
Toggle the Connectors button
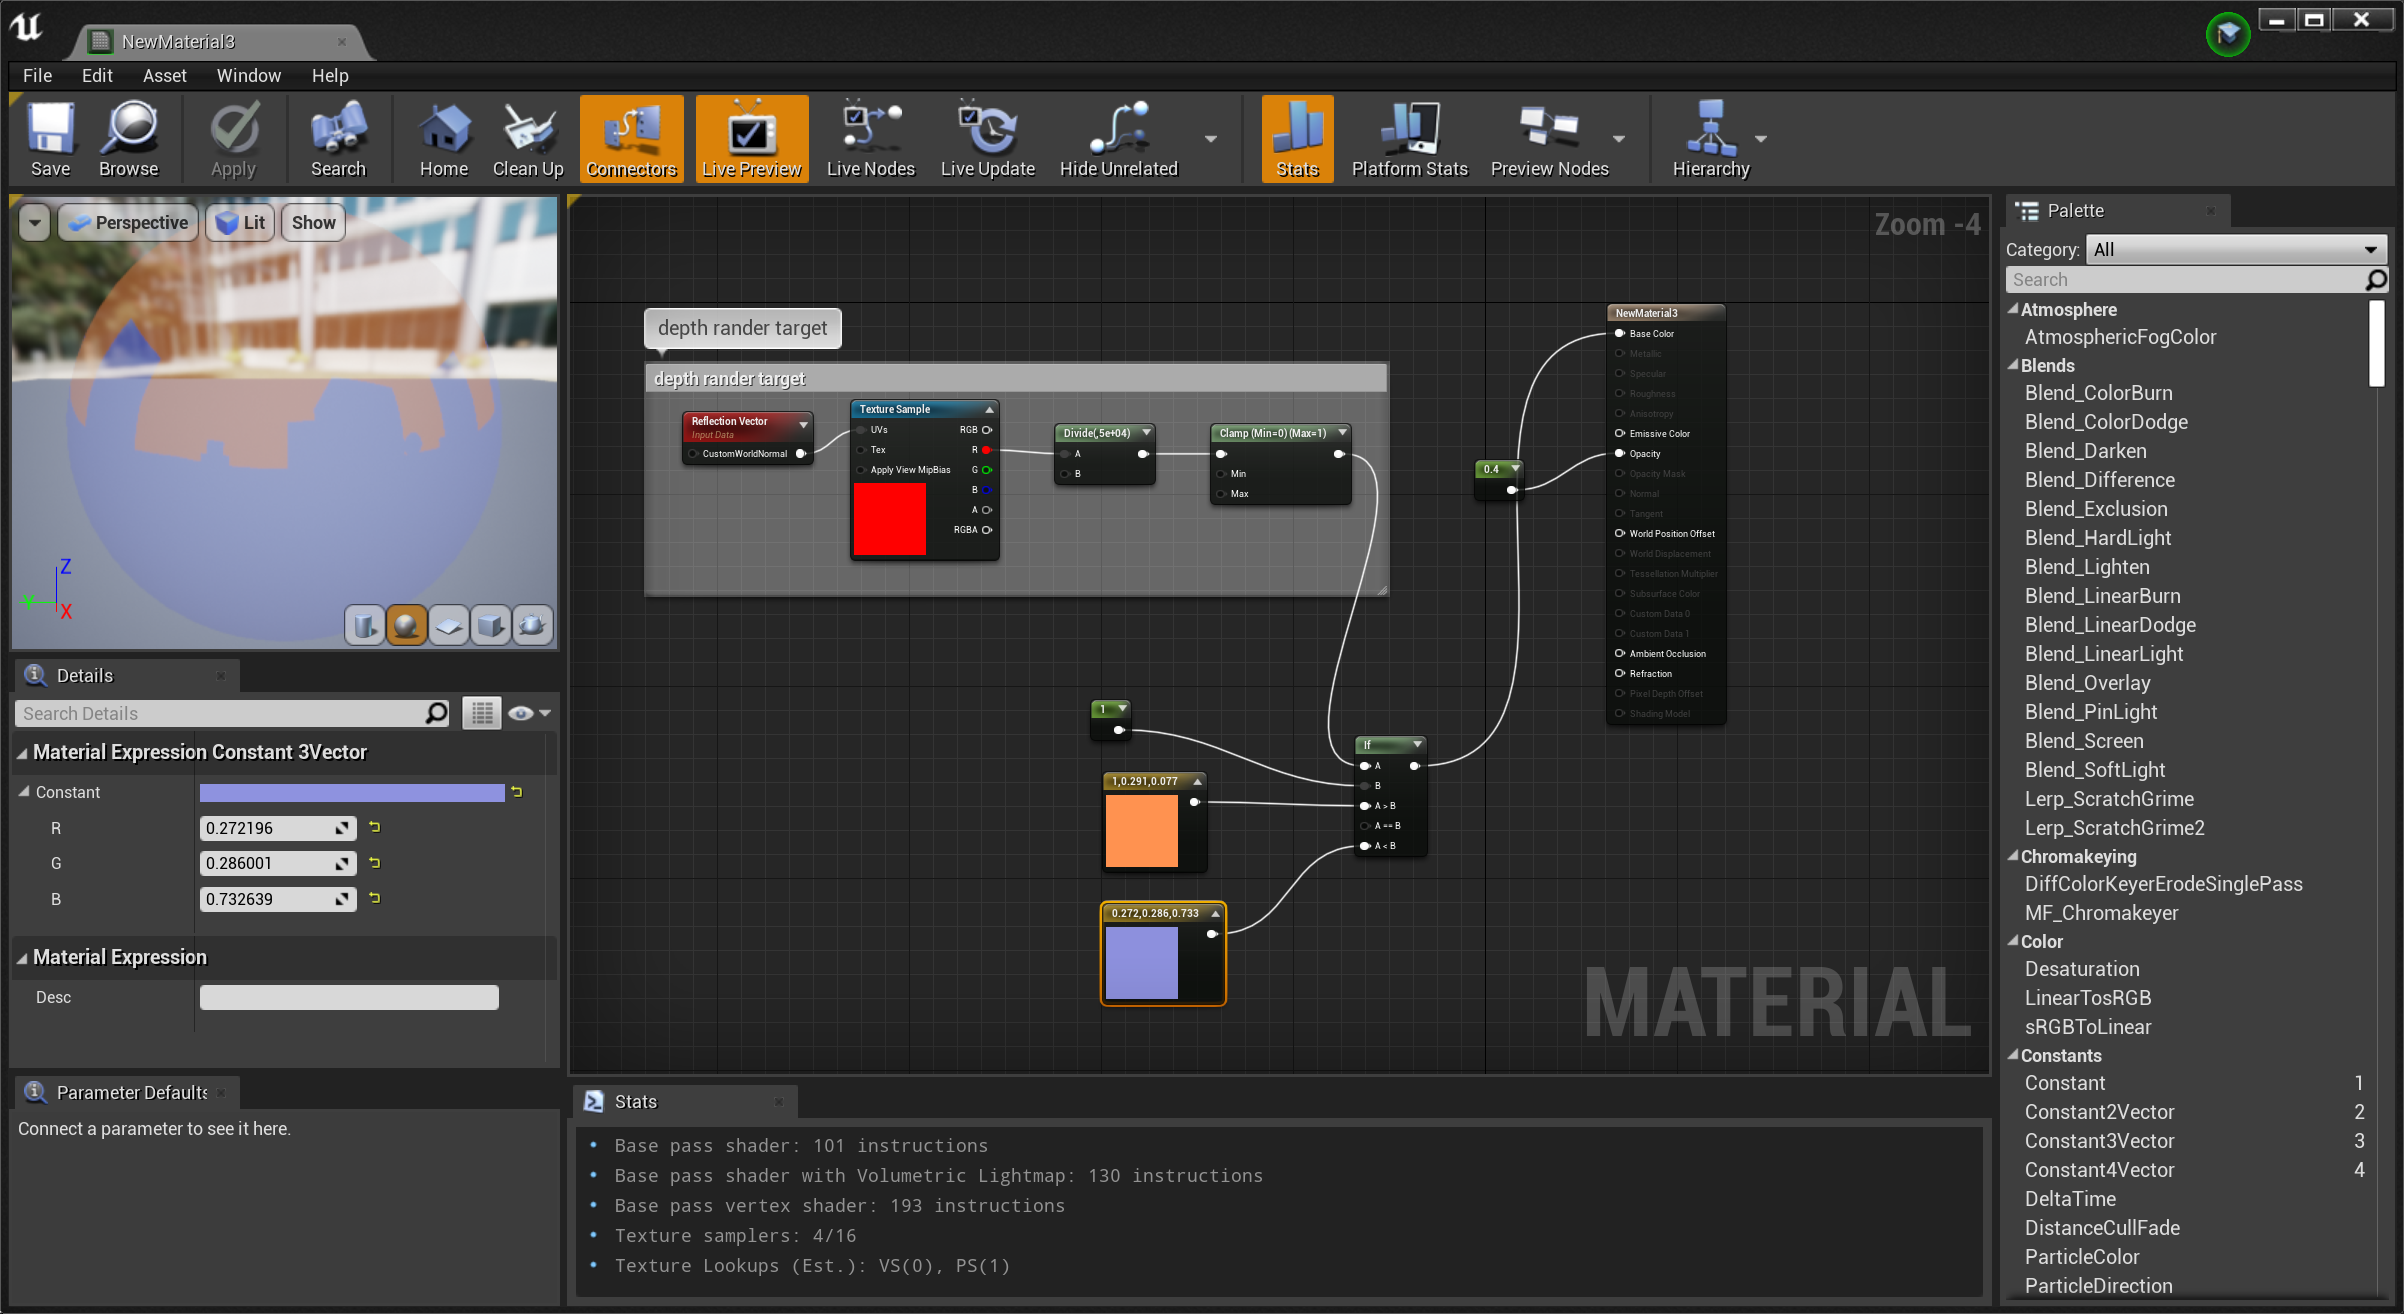(x=631, y=140)
